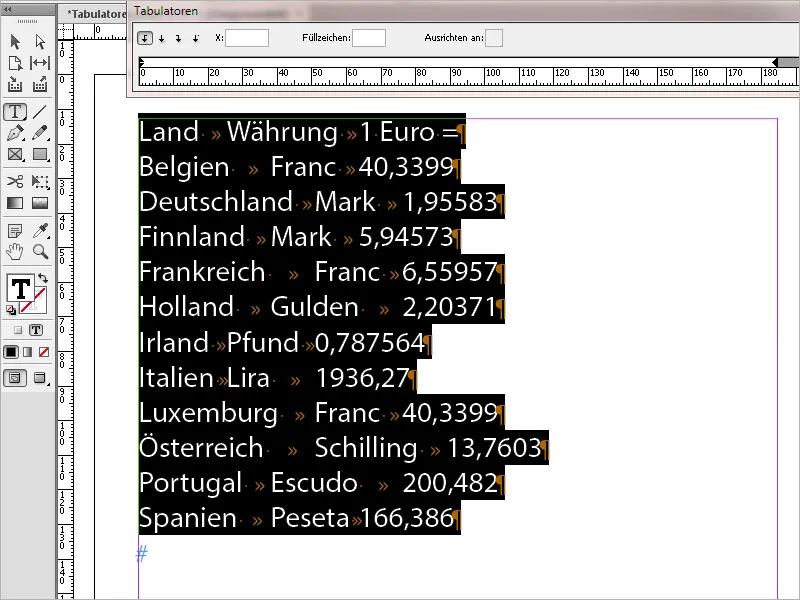This screenshot has height=600, width=800.
Task: Select the Zoom tool
Action: click(38, 253)
